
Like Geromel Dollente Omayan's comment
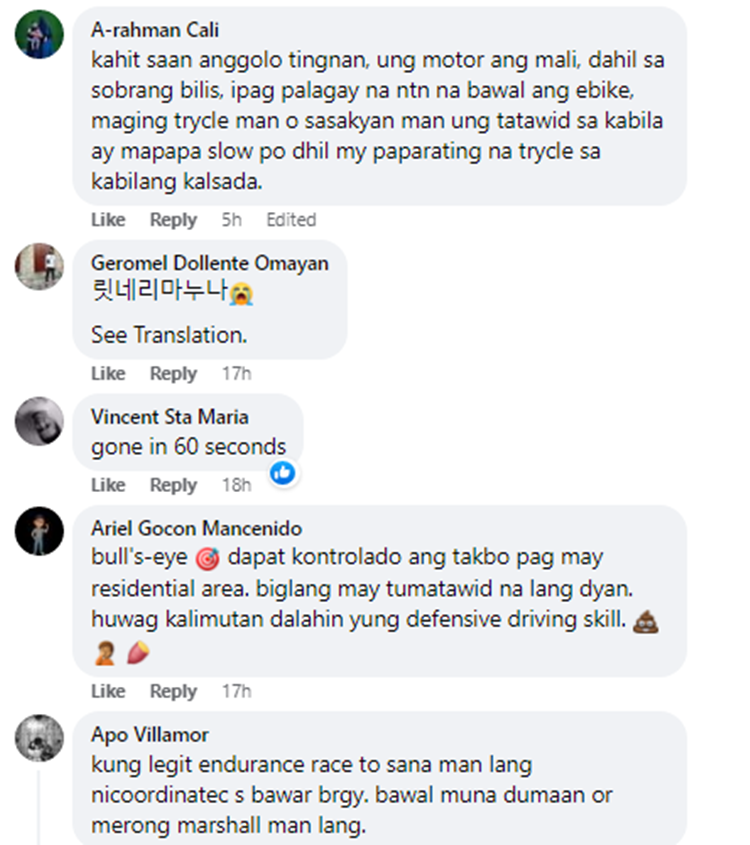coord(108,373)
